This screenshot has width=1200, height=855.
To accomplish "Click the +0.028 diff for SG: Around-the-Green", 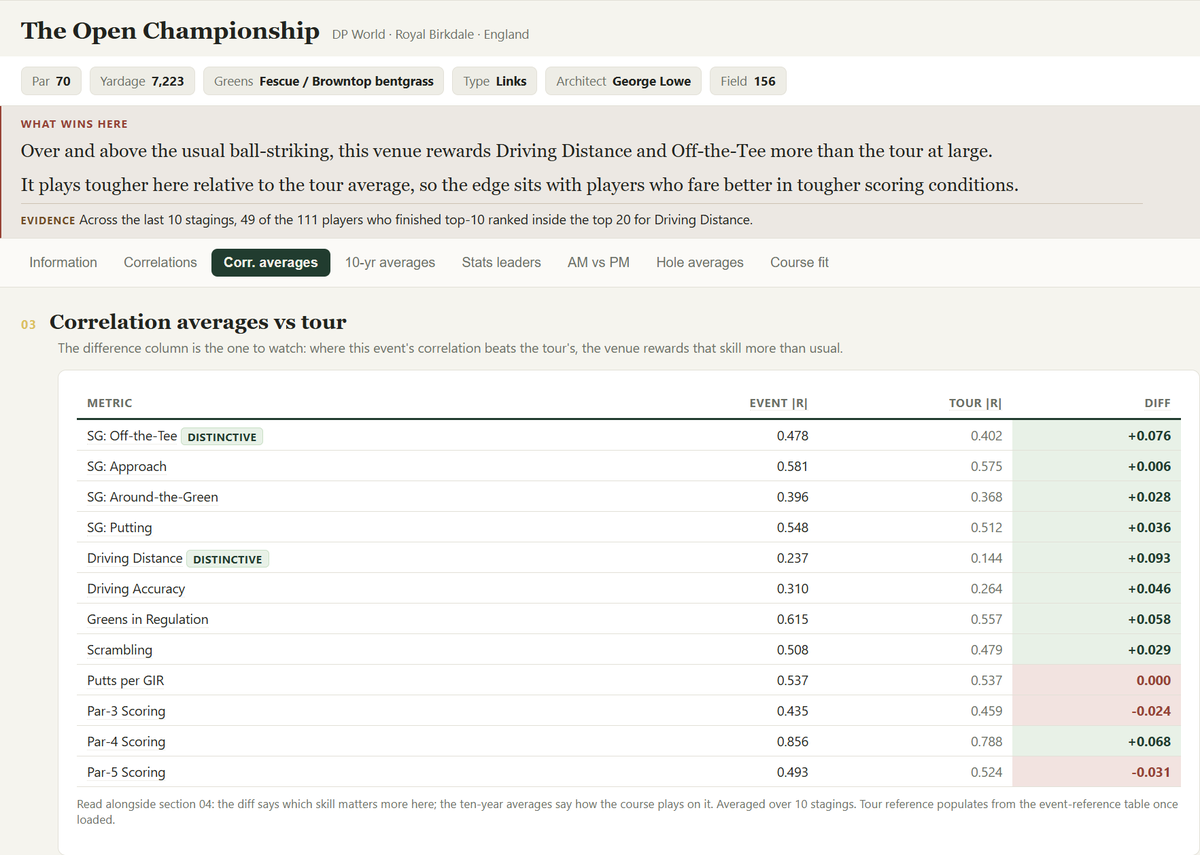I will [1149, 497].
